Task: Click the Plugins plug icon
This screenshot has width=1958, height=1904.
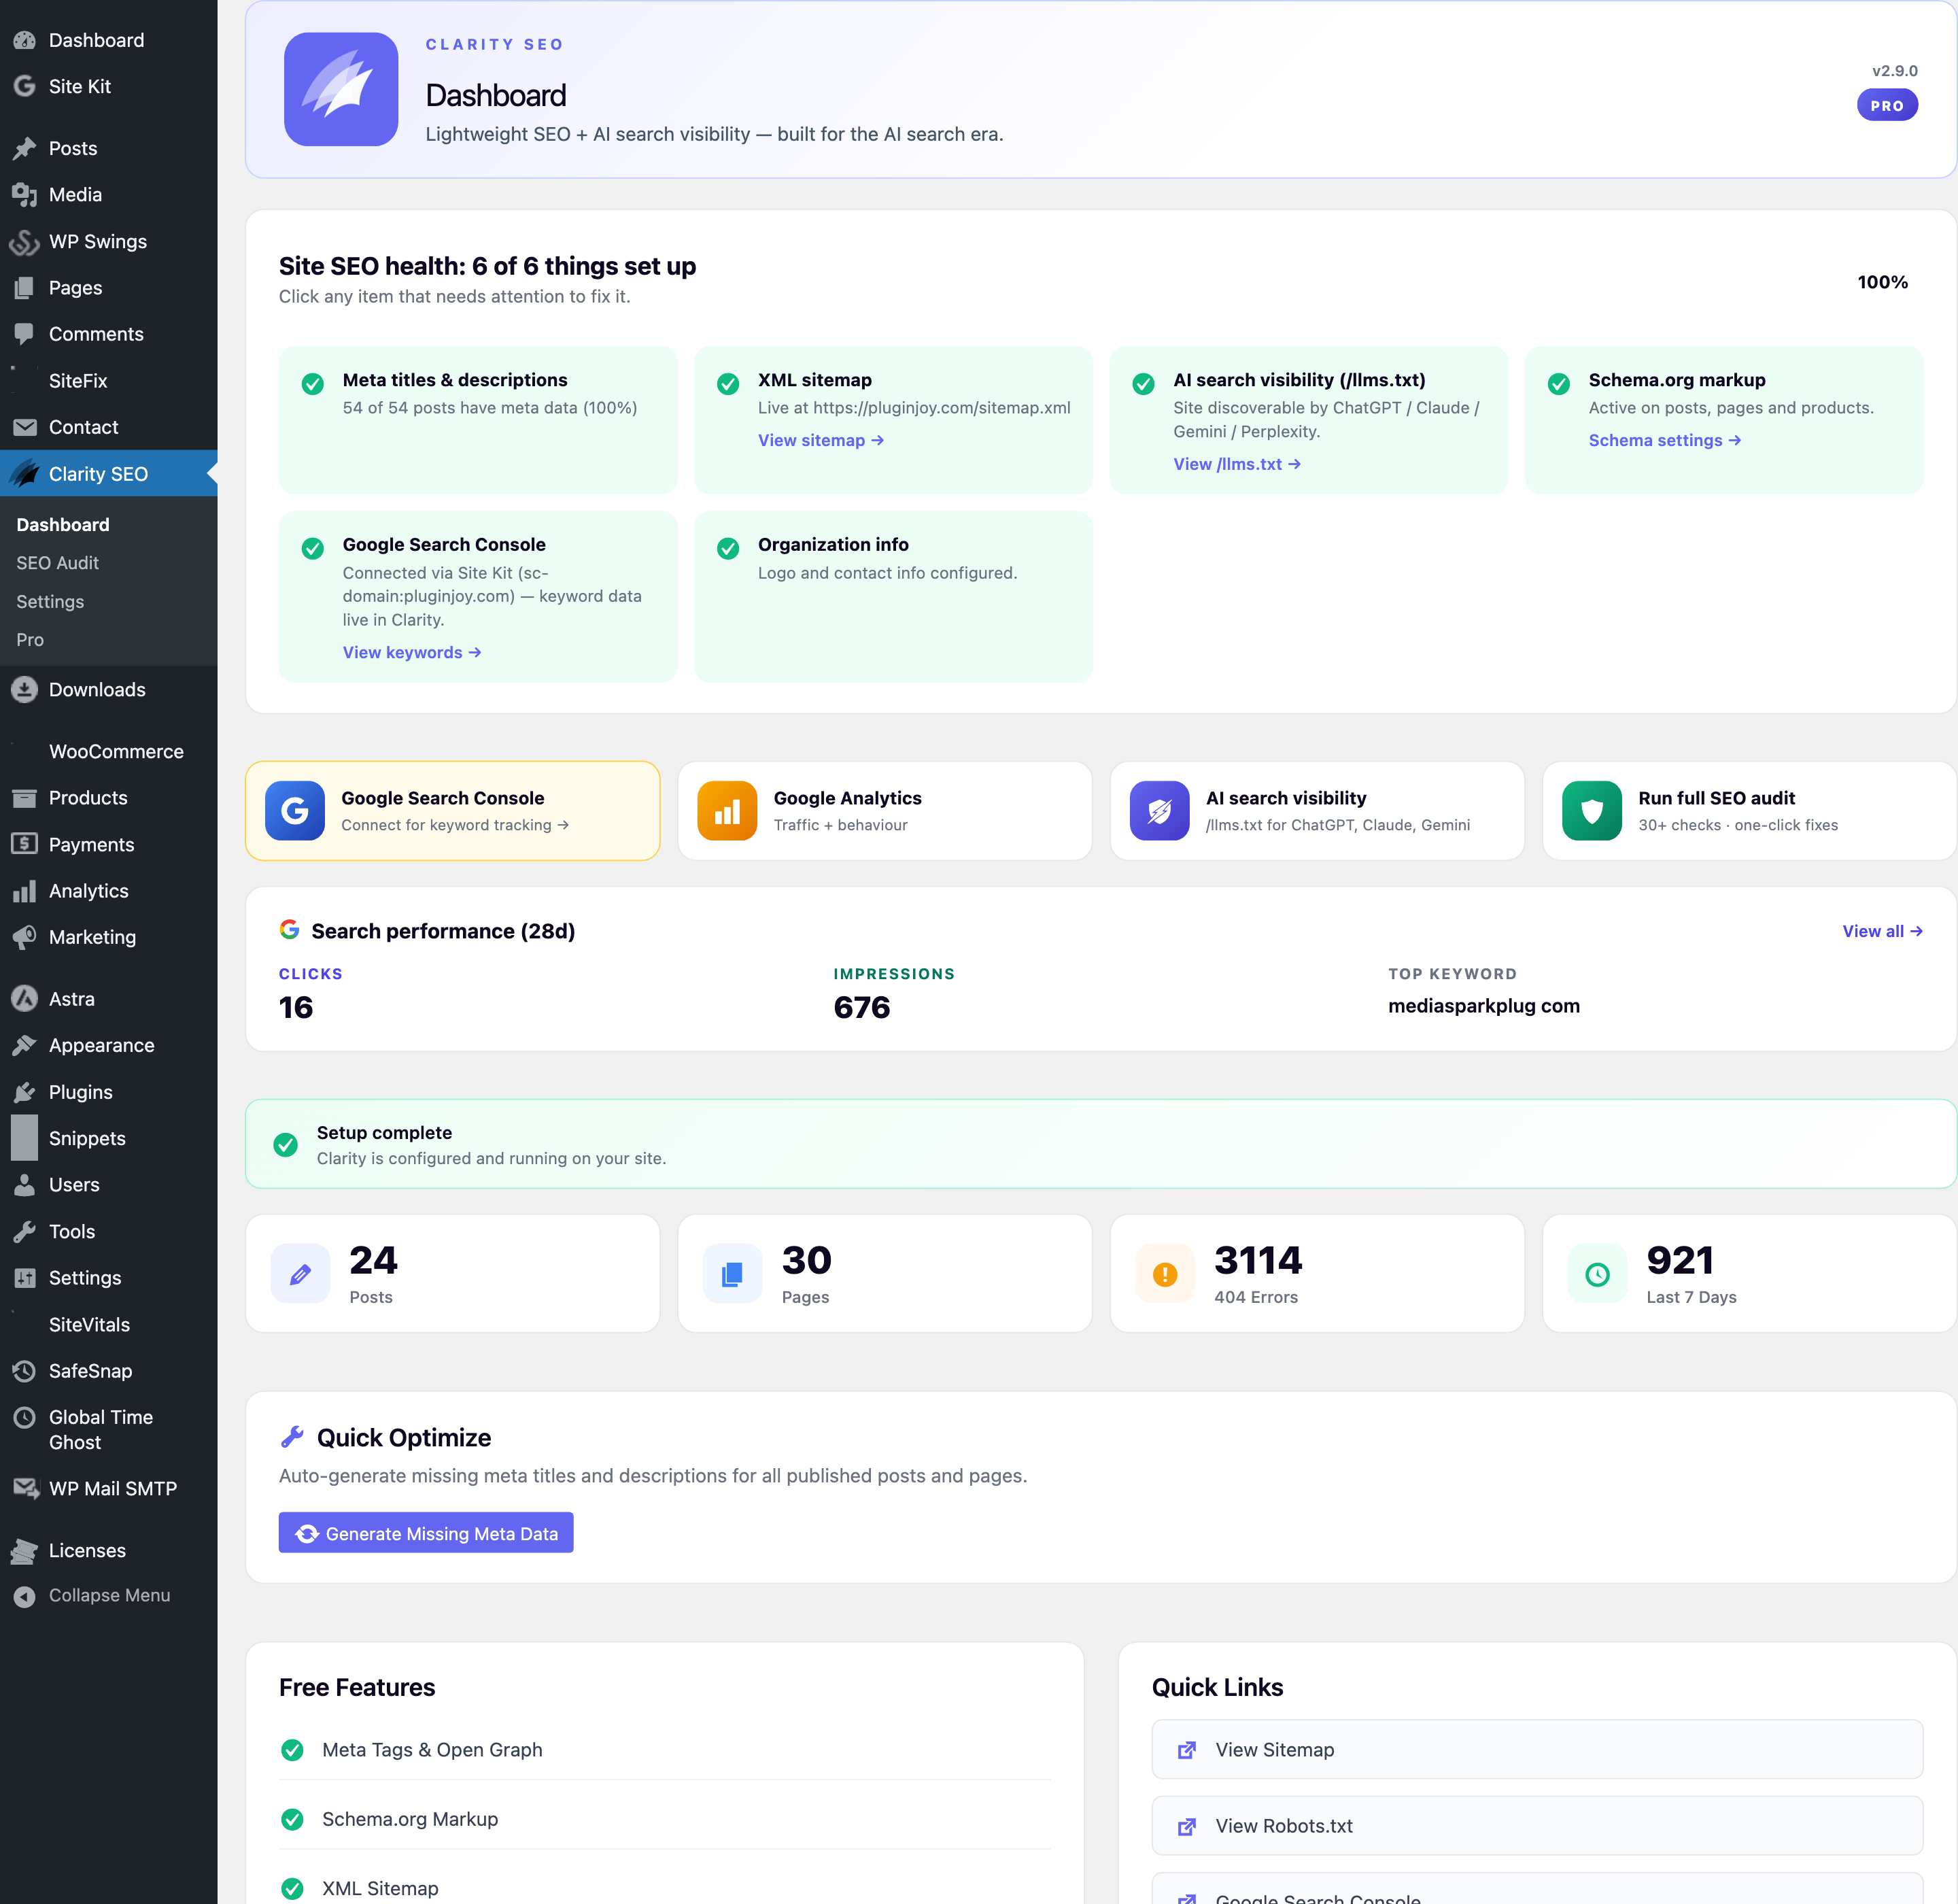Action: (x=25, y=1092)
